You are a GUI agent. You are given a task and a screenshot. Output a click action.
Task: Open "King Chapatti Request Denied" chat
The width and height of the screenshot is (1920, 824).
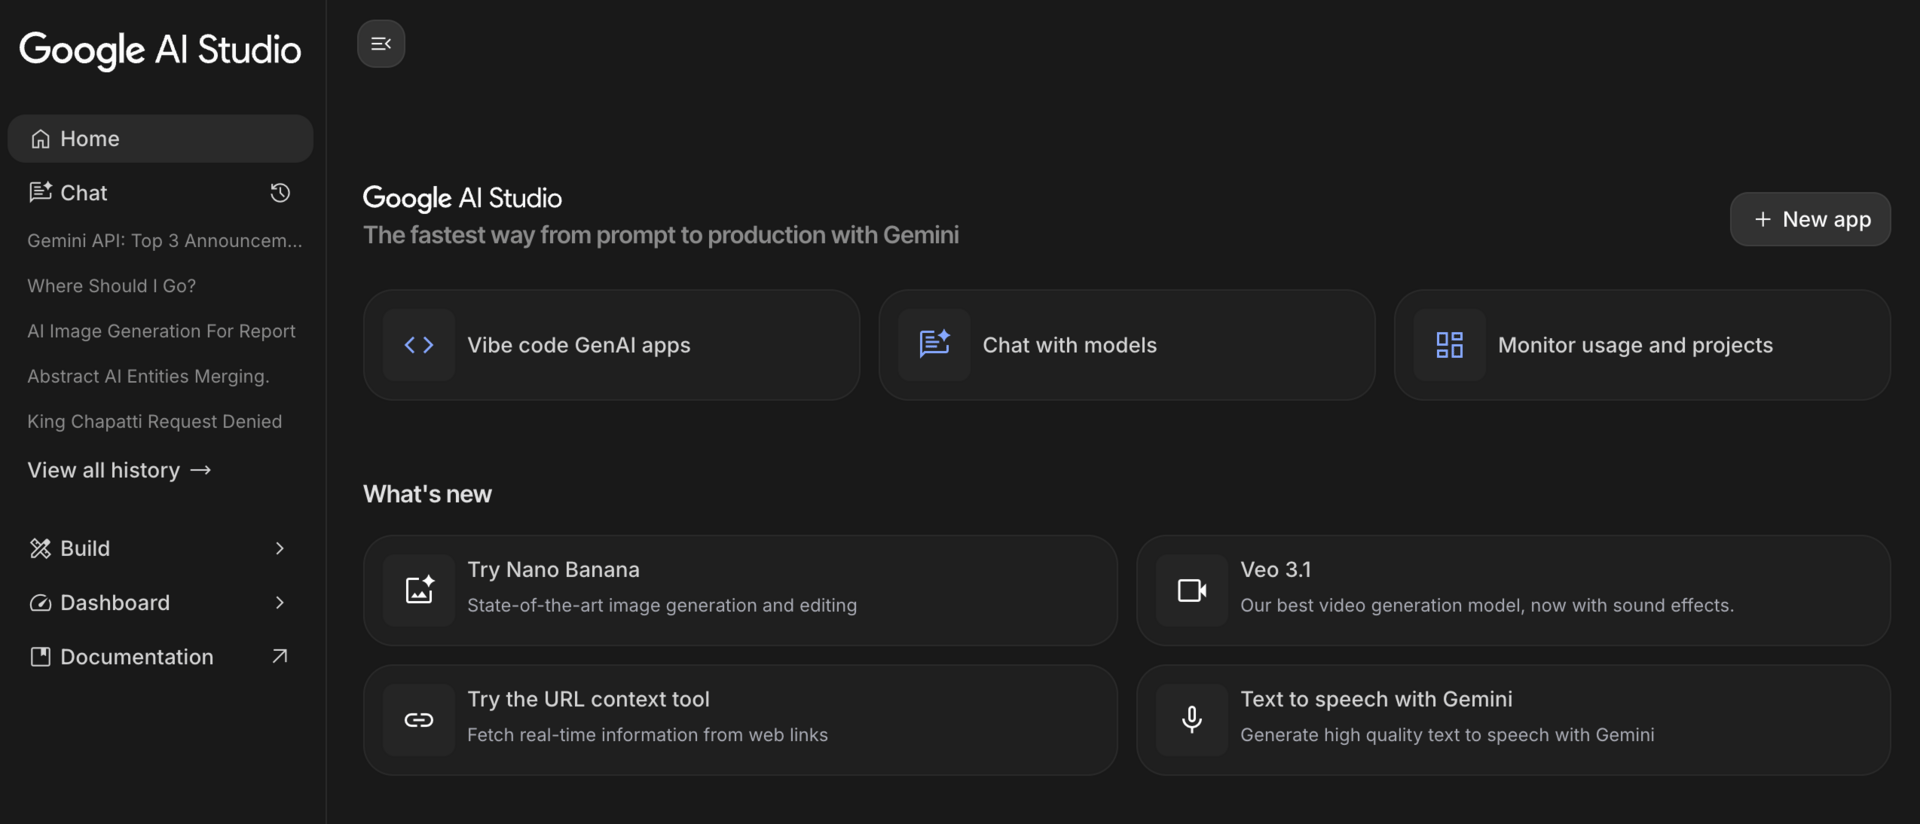pyautogui.click(x=155, y=422)
